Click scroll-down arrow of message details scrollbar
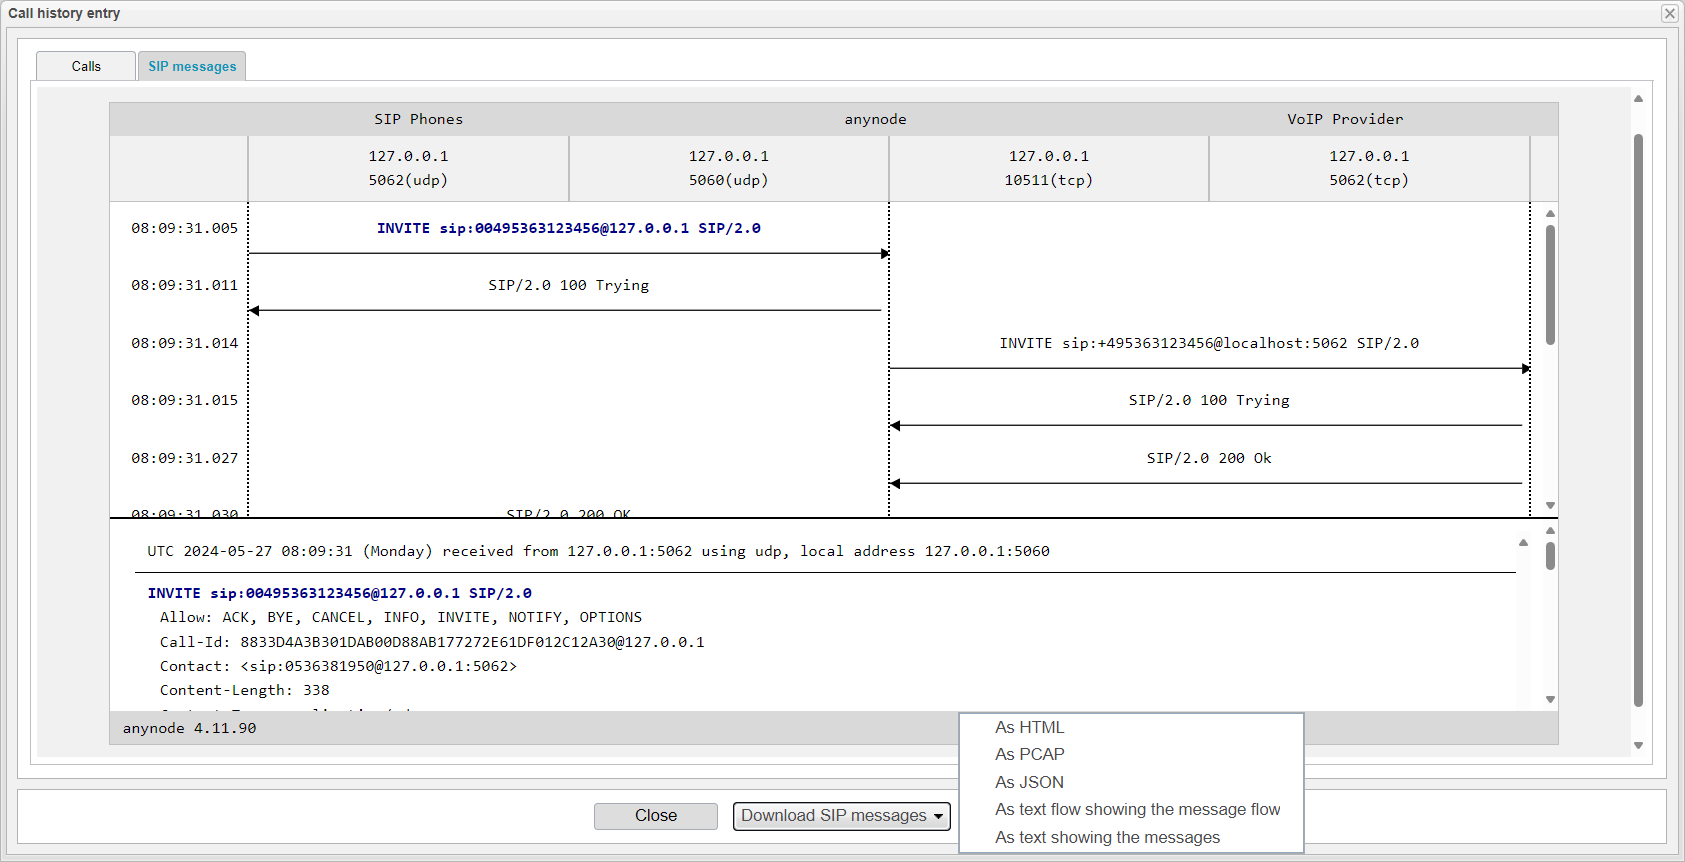Screen dimensions: 1685x862 tap(1550, 700)
